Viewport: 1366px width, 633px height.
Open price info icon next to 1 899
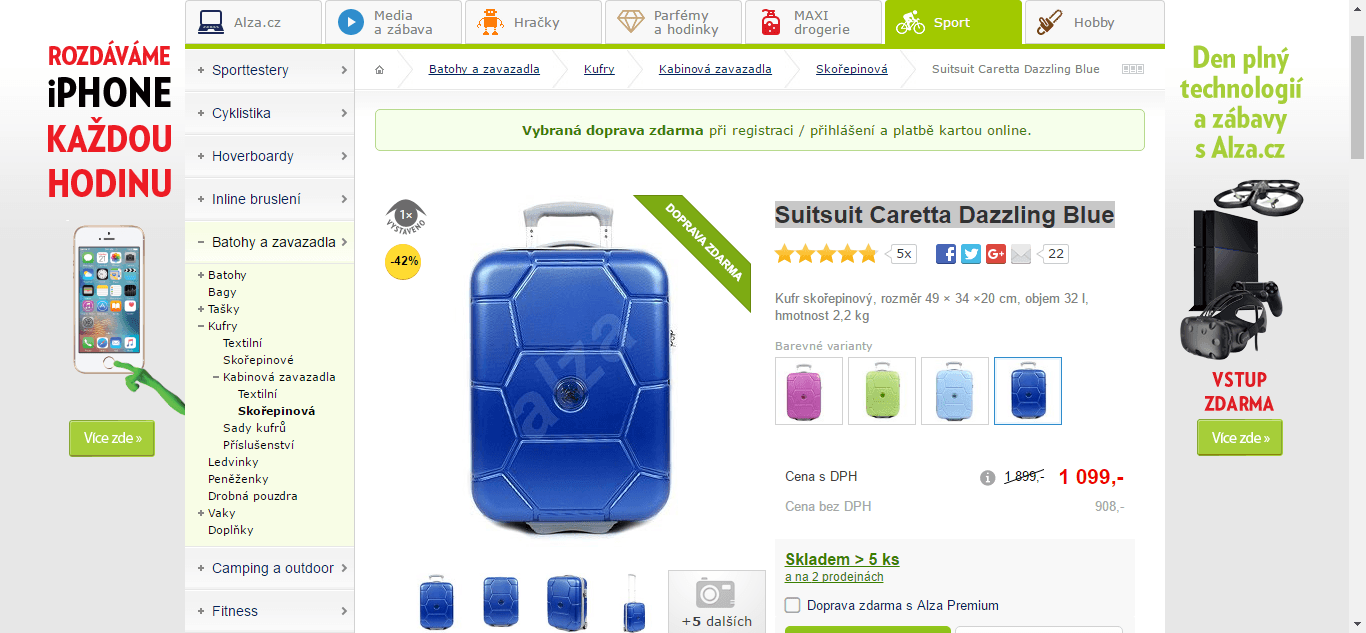988,478
